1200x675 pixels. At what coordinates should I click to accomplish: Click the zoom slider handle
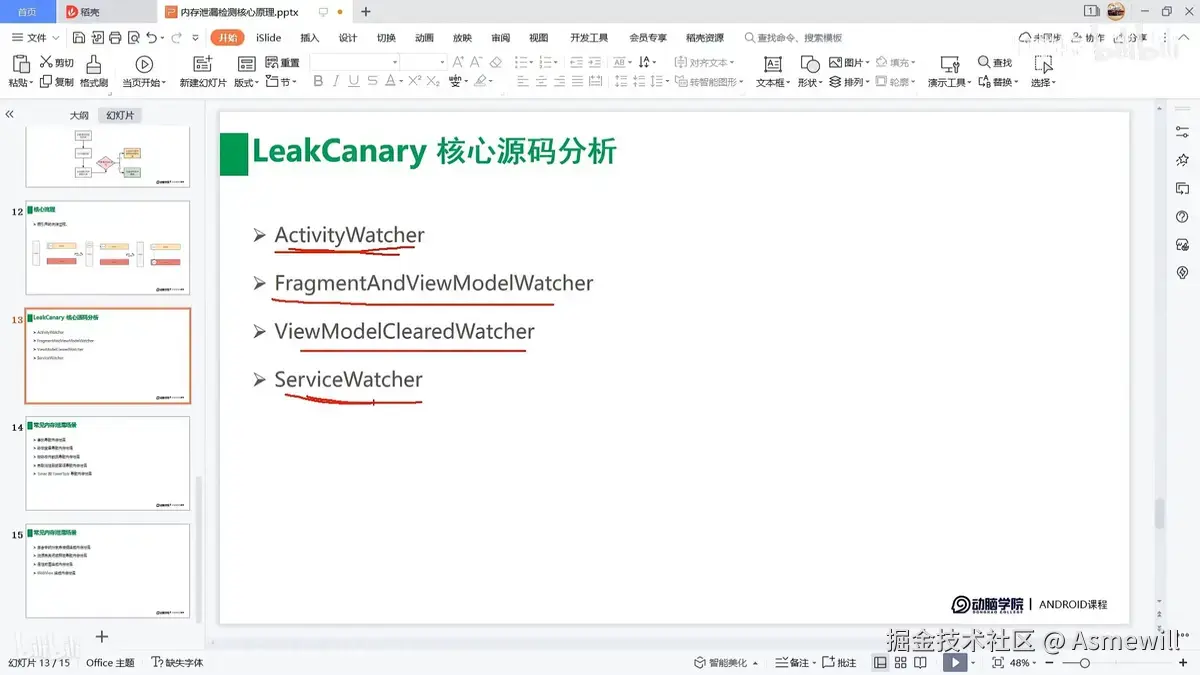pyautogui.click(x=1084, y=663)
